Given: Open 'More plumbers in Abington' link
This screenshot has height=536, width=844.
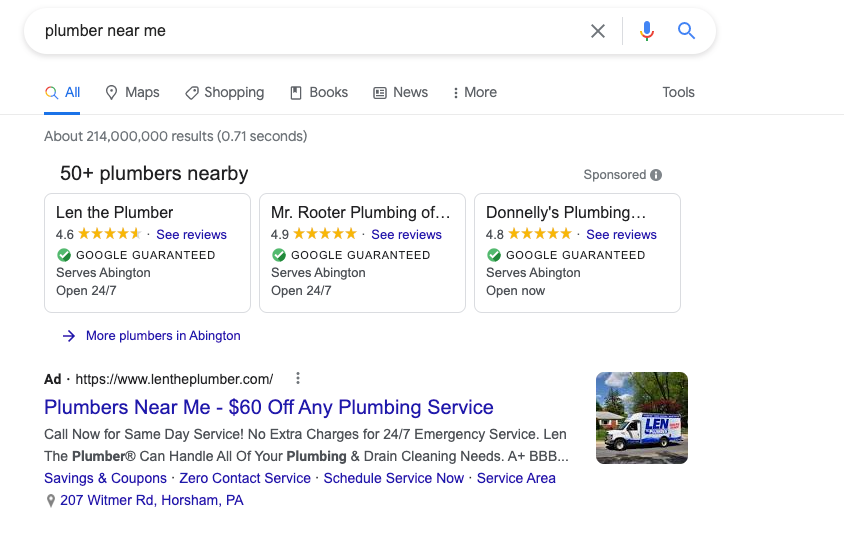Looking at the screenshot, I should (163, 336).
